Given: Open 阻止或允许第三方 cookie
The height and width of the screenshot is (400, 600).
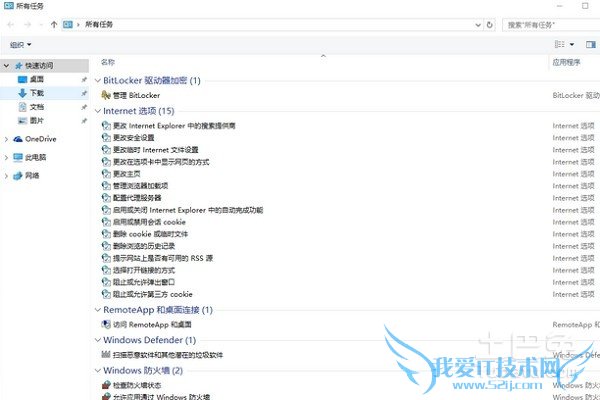Looking at the screenshot, I should (x=153, y=294).
